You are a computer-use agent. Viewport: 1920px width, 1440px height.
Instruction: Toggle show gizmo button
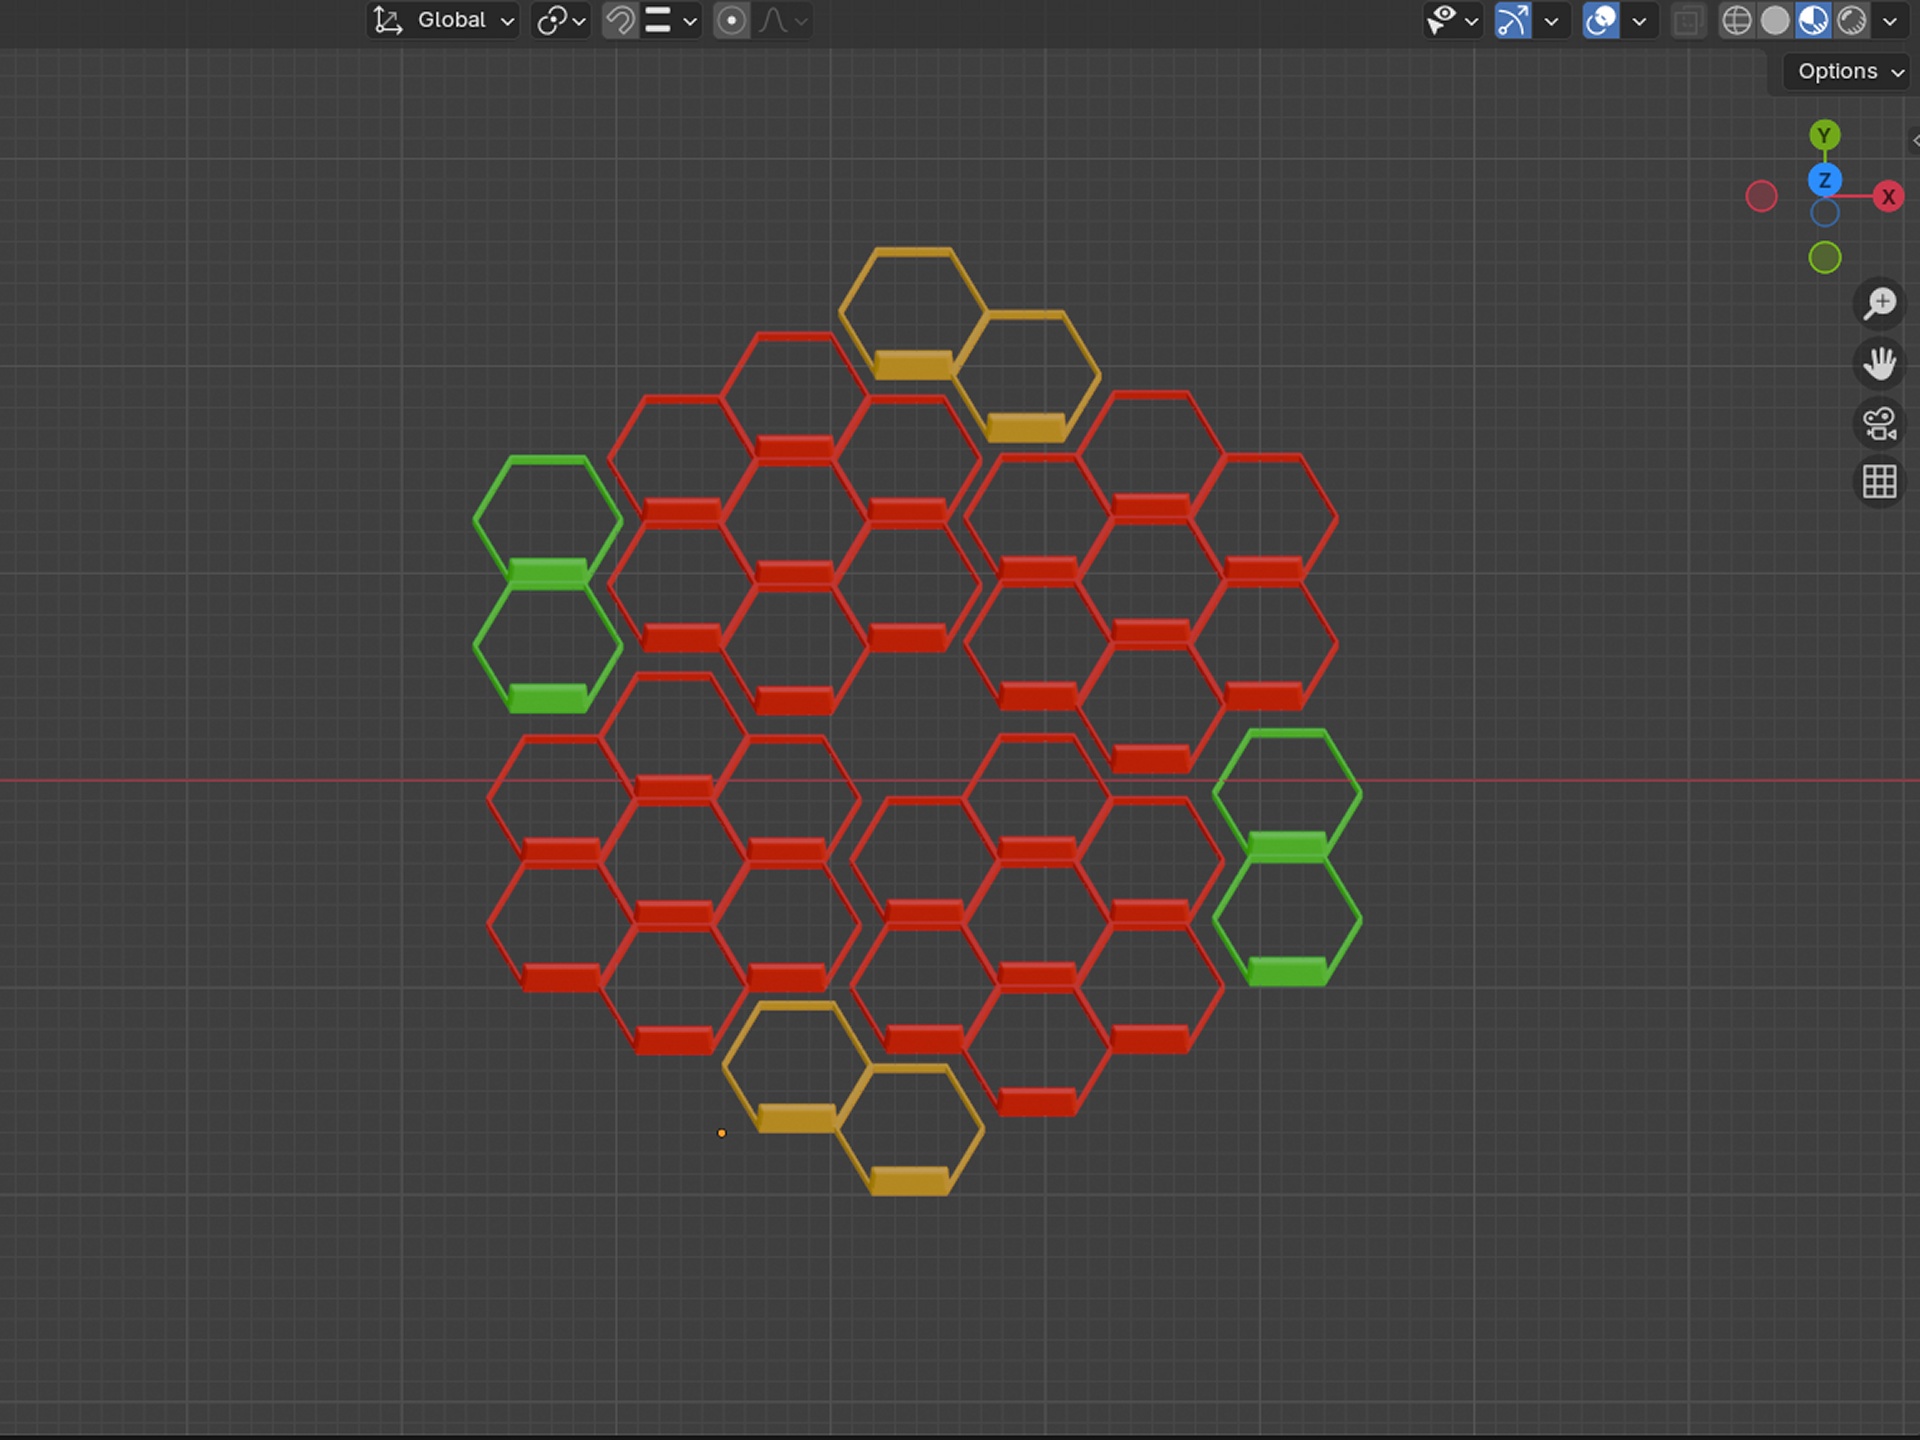(1513, 20)
